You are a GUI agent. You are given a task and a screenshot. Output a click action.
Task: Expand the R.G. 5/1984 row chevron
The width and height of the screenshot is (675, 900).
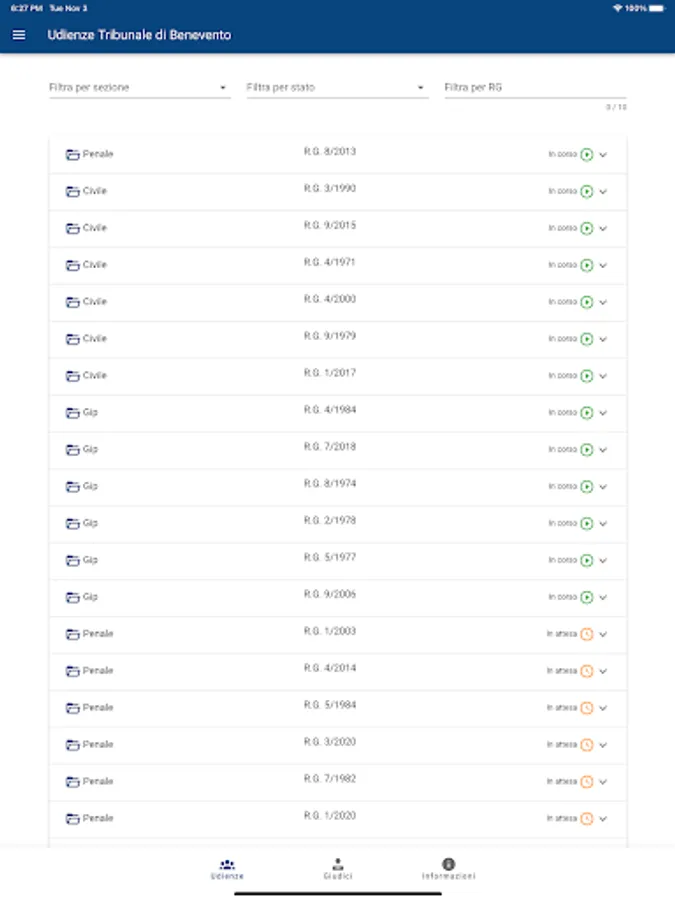[x=603, y=708]
